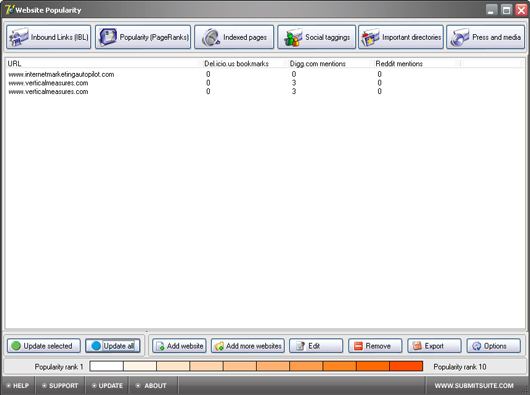530x395 pixels.
Task: Click the Add more websites button
Action: [x=248, y=346]
